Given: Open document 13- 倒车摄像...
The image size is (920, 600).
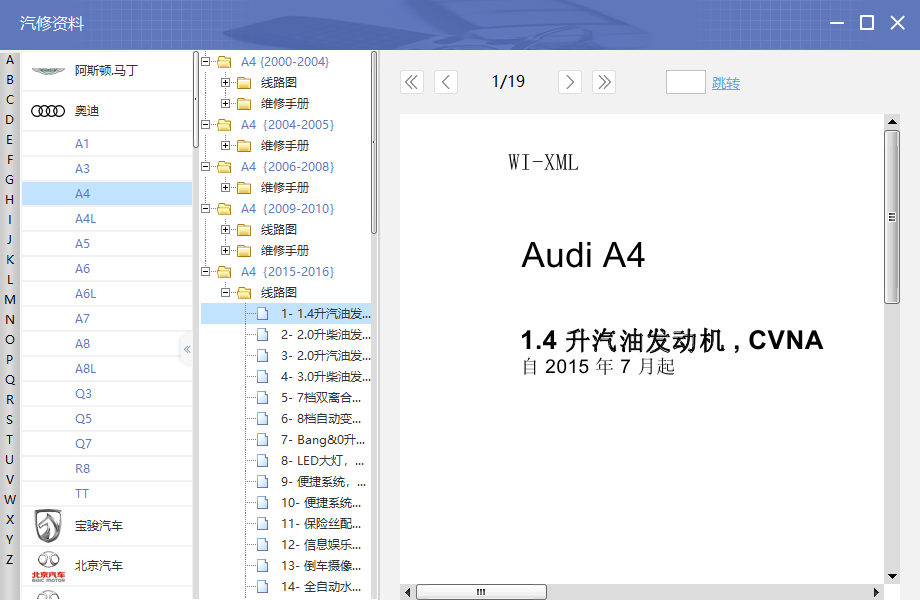Looking at the screenshot, I should 321,566.
